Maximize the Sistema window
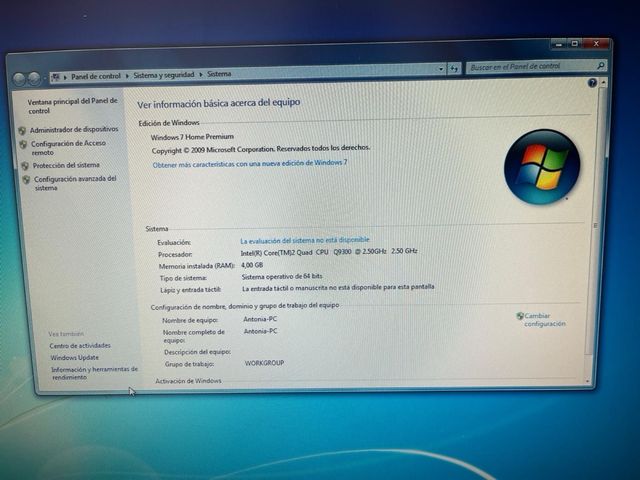 pyautogui.click(x=575, y=44)
